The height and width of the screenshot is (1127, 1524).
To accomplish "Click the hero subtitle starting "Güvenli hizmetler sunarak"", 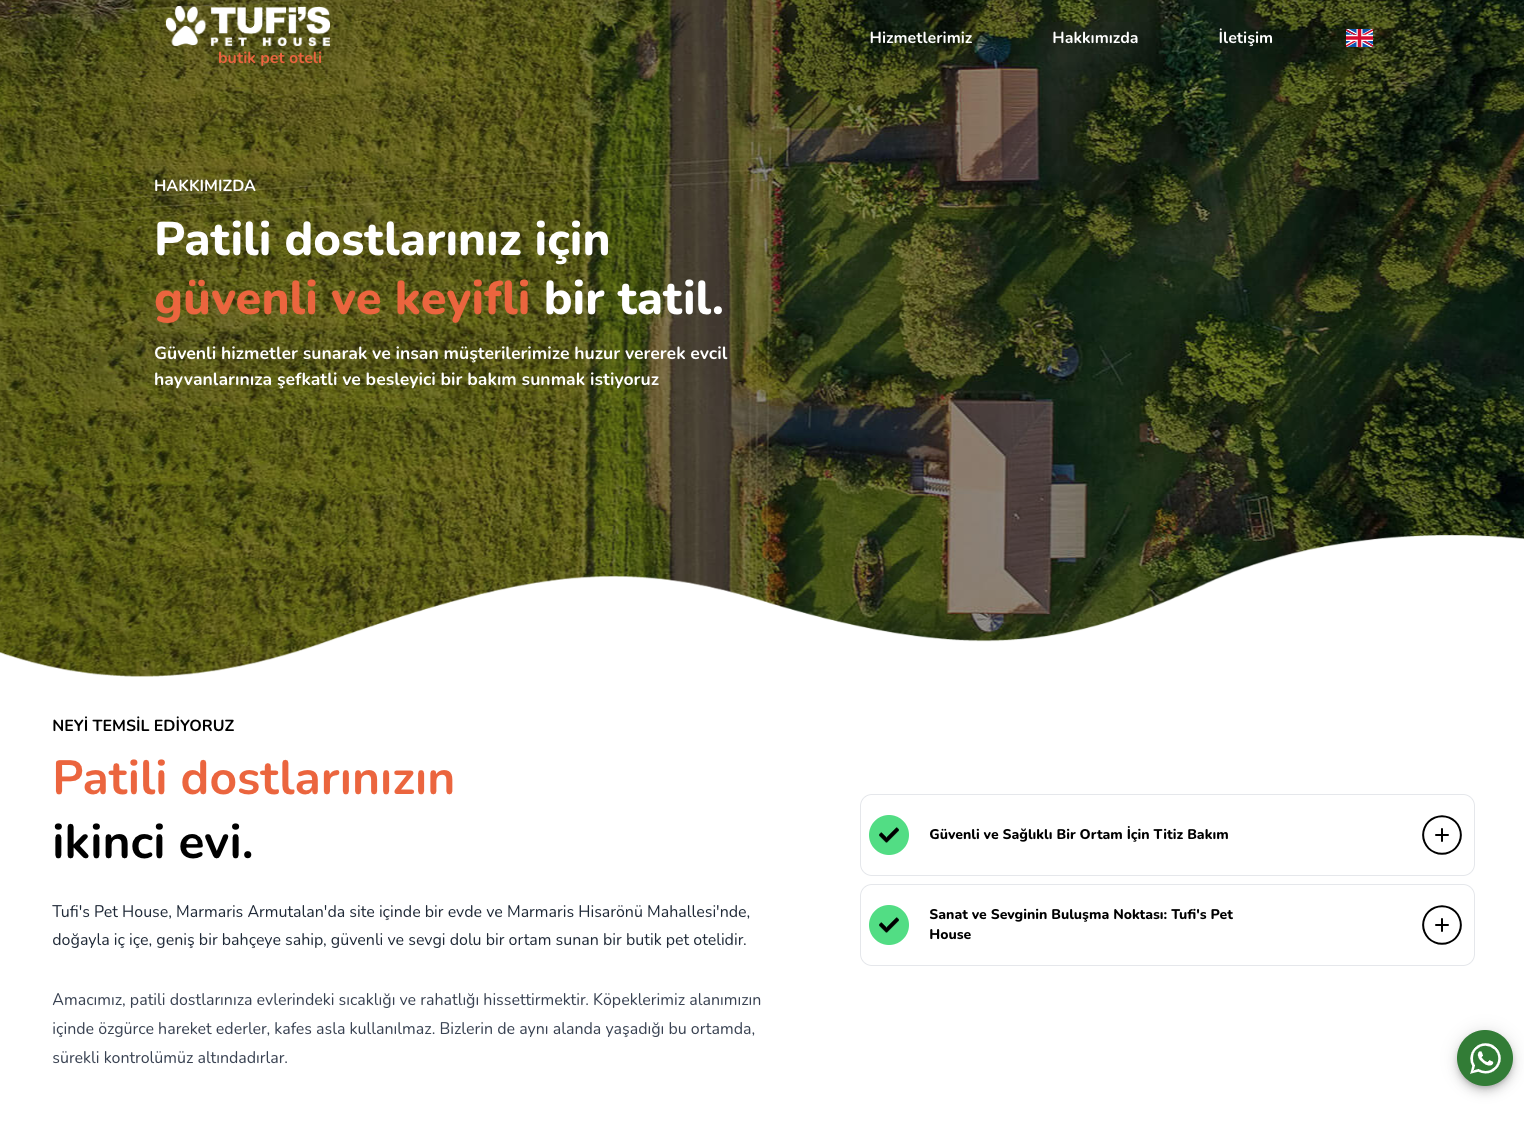I will click(440, 366).
